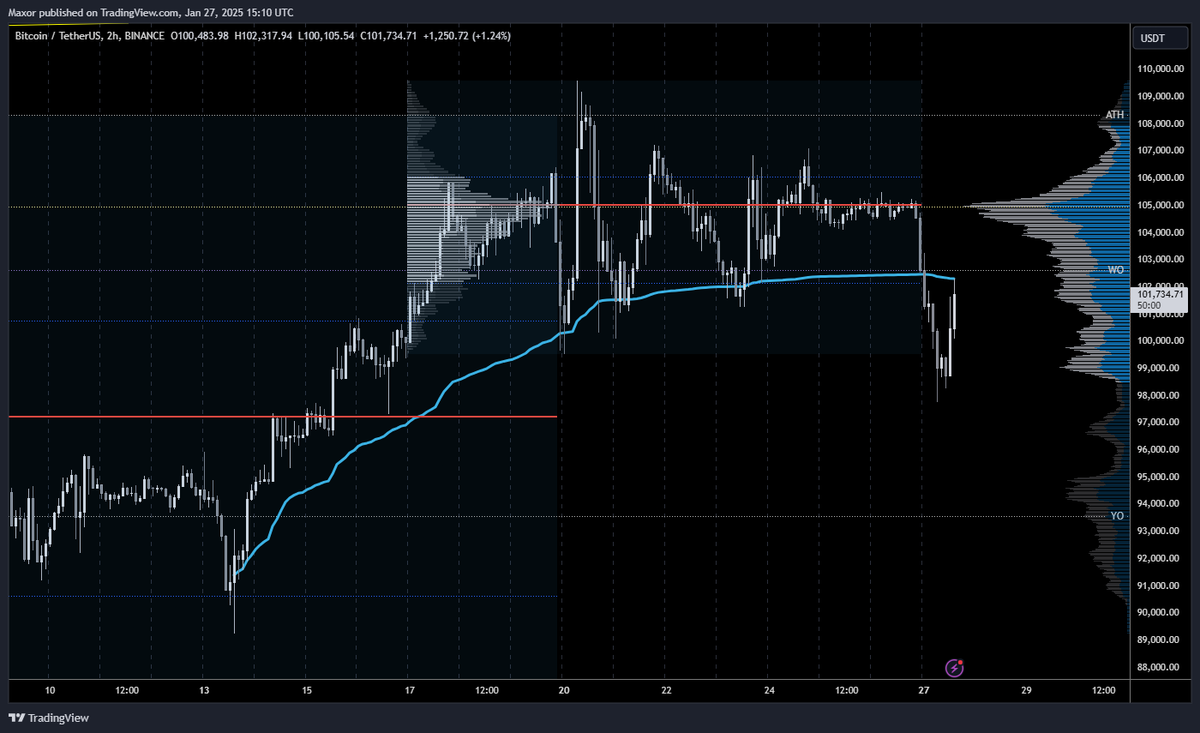Click the 94,000.00 price axis label
Screen dimensions: 1200x733
tap(1160, 504)
